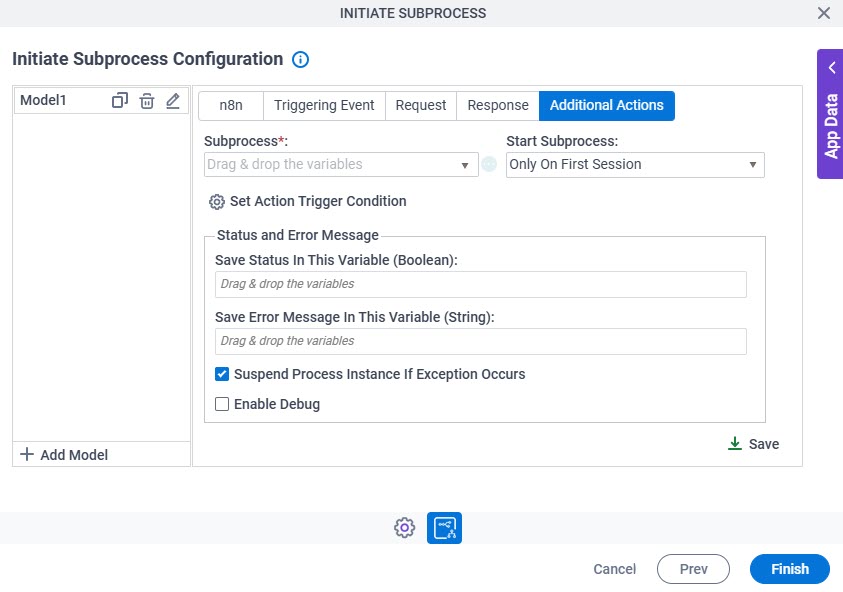Click the Save text button

(764, 444)
